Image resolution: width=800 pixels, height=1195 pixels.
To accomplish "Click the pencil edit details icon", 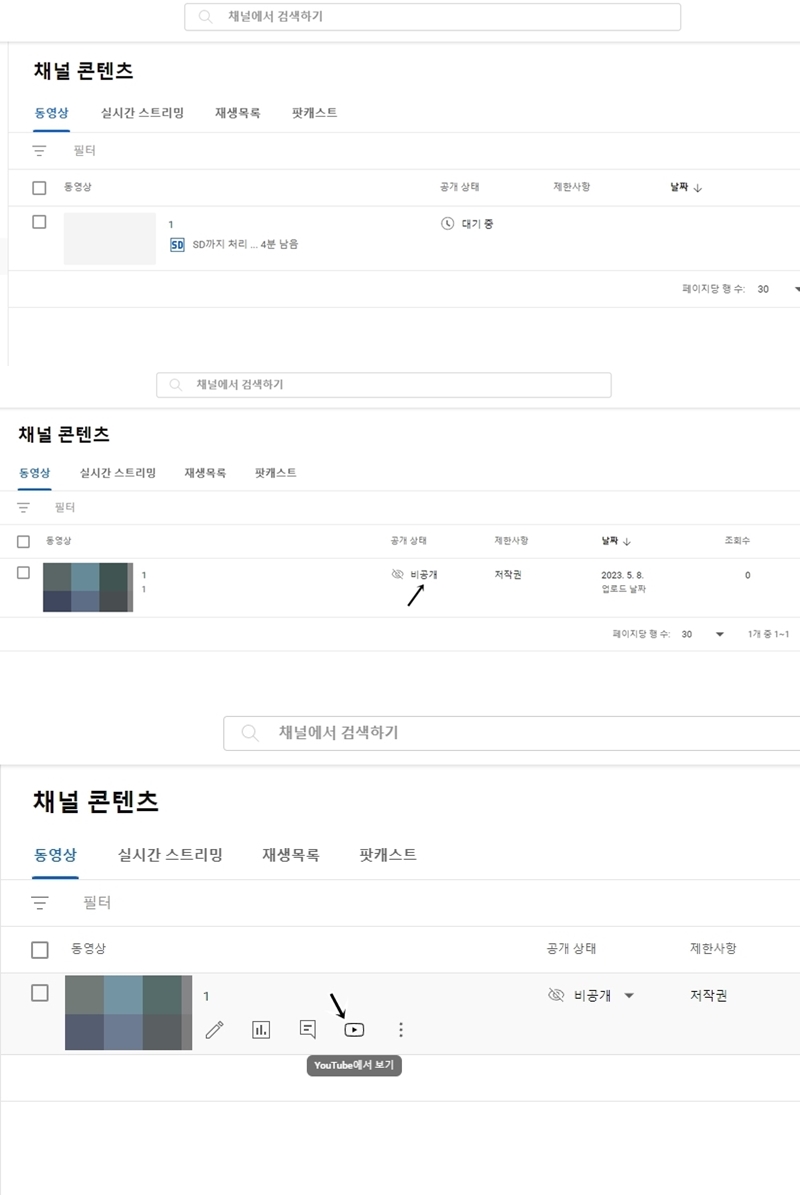I will pos(215,1030).
